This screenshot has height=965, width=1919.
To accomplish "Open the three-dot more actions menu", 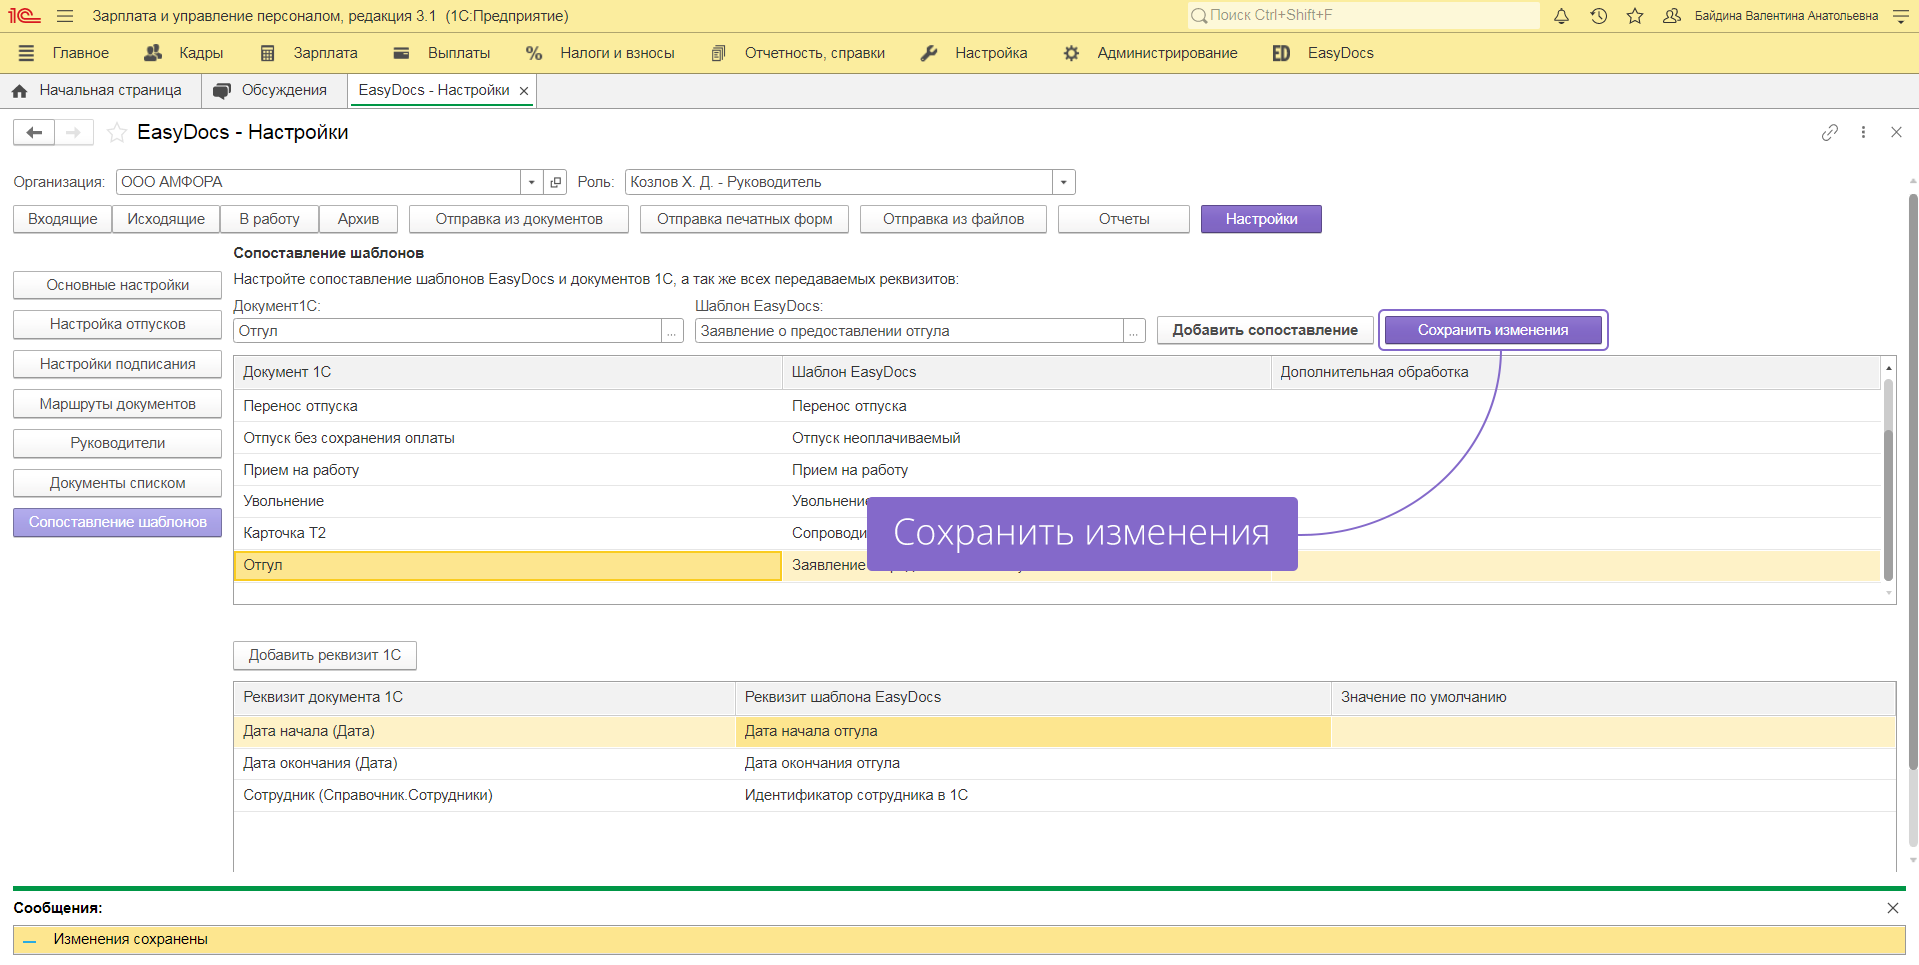I will [1863, 133].
